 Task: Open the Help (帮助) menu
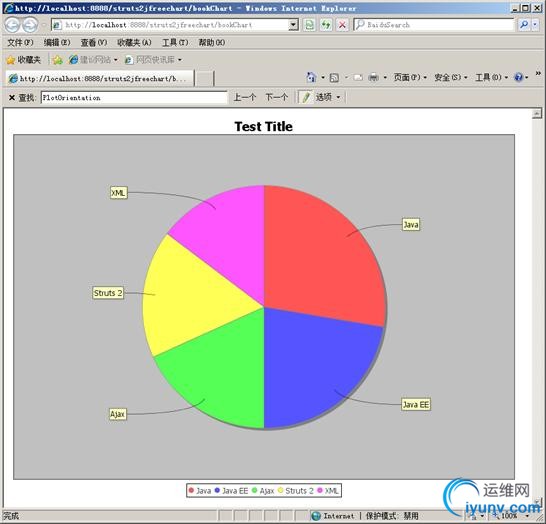[x=211, y=42]
